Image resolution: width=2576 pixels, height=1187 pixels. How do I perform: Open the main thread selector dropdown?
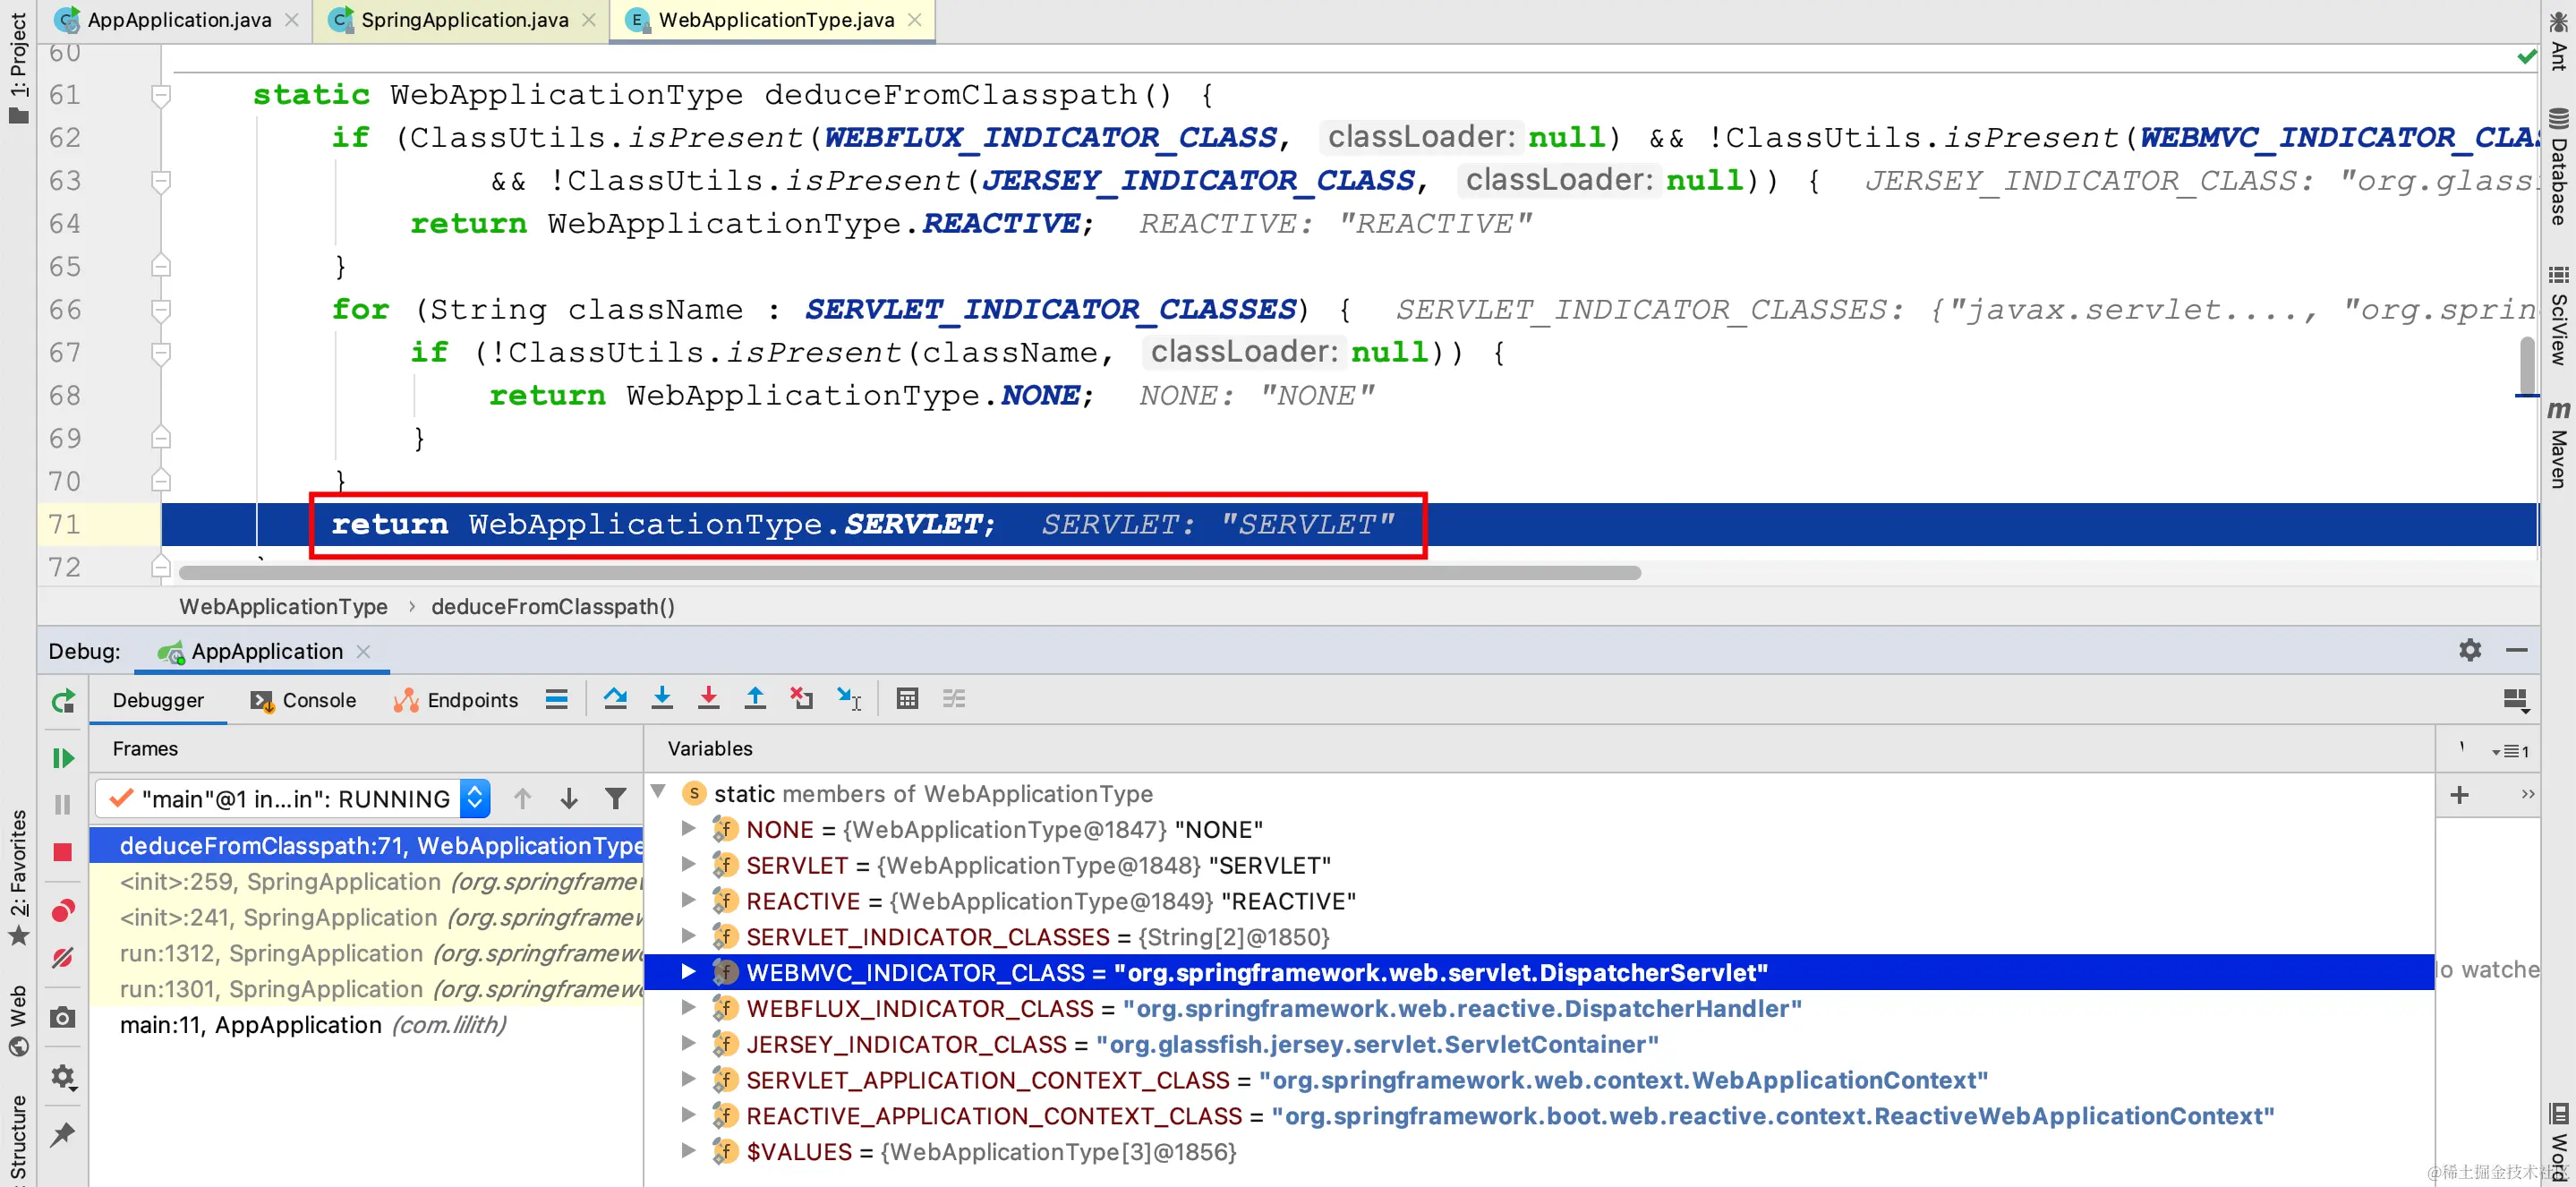tap(475, 798)
